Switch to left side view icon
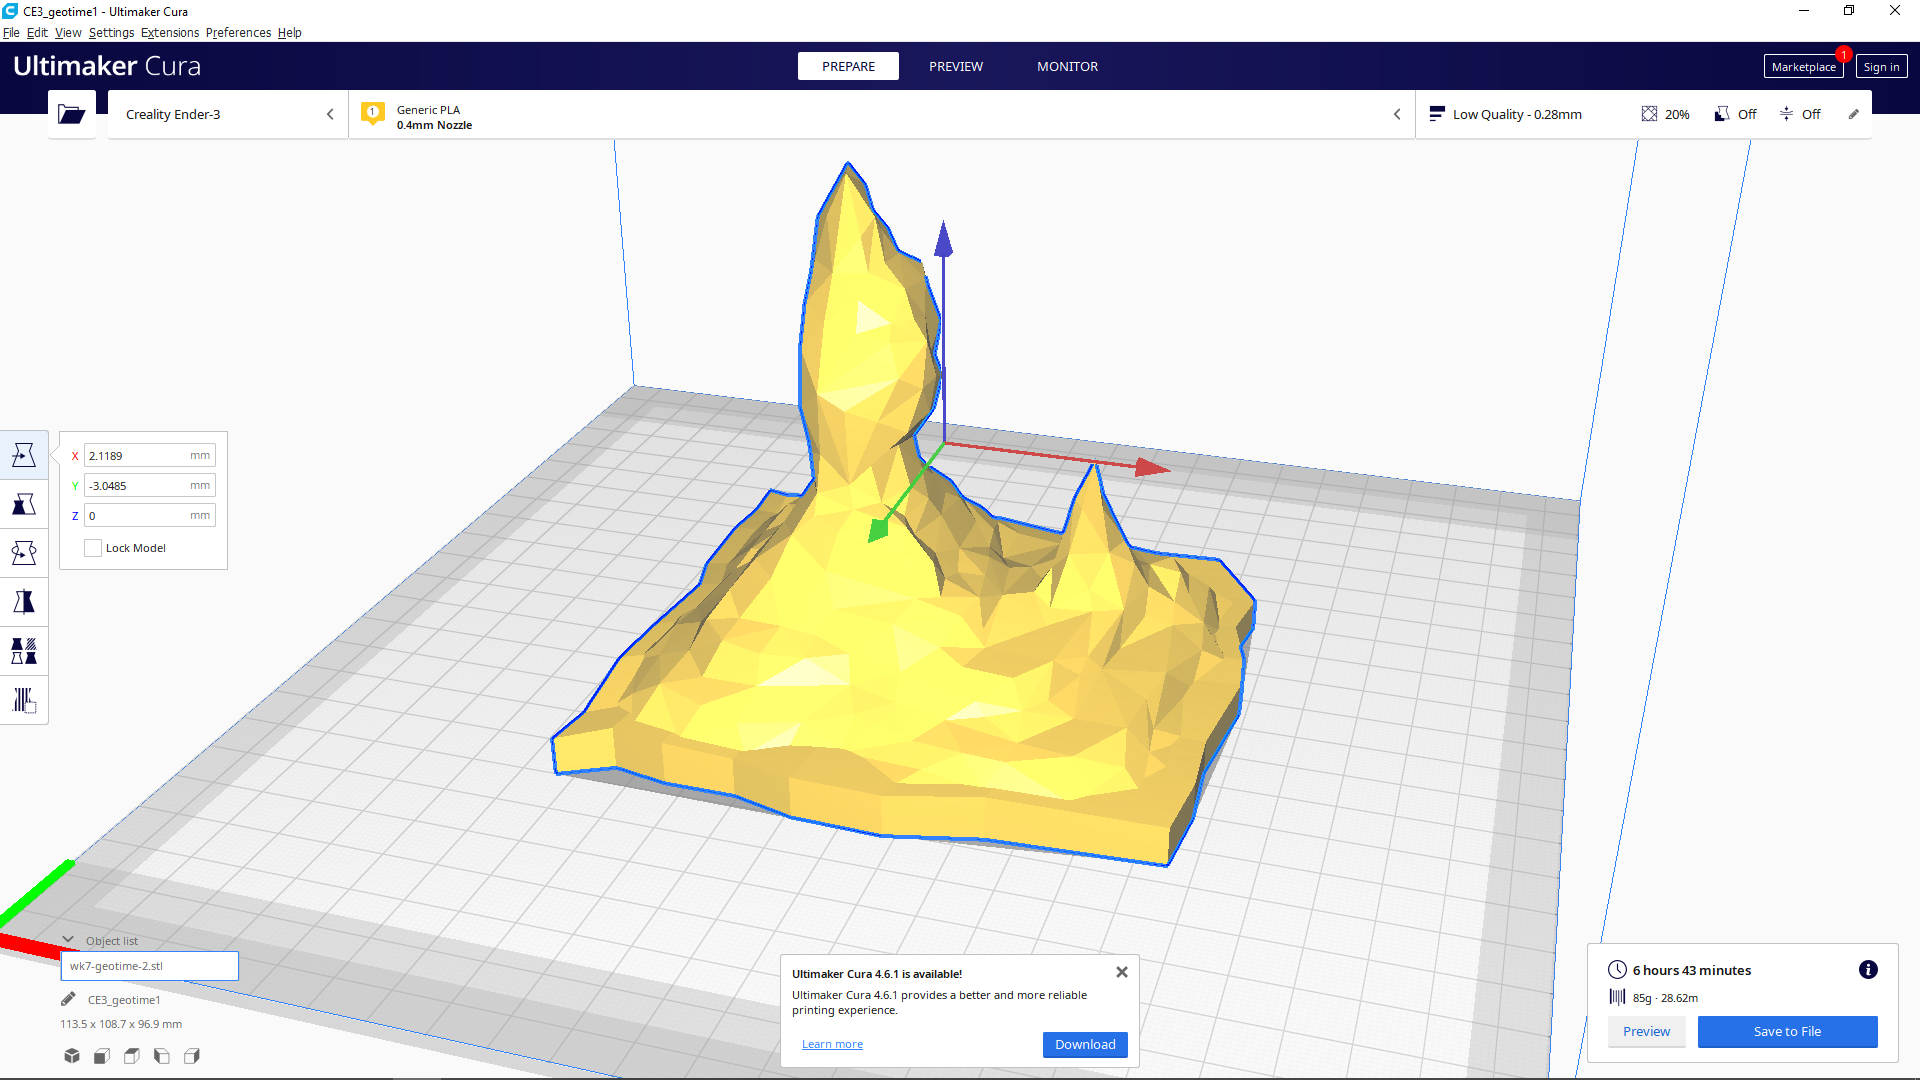1920x1080 pixels. click(162, 1056)
